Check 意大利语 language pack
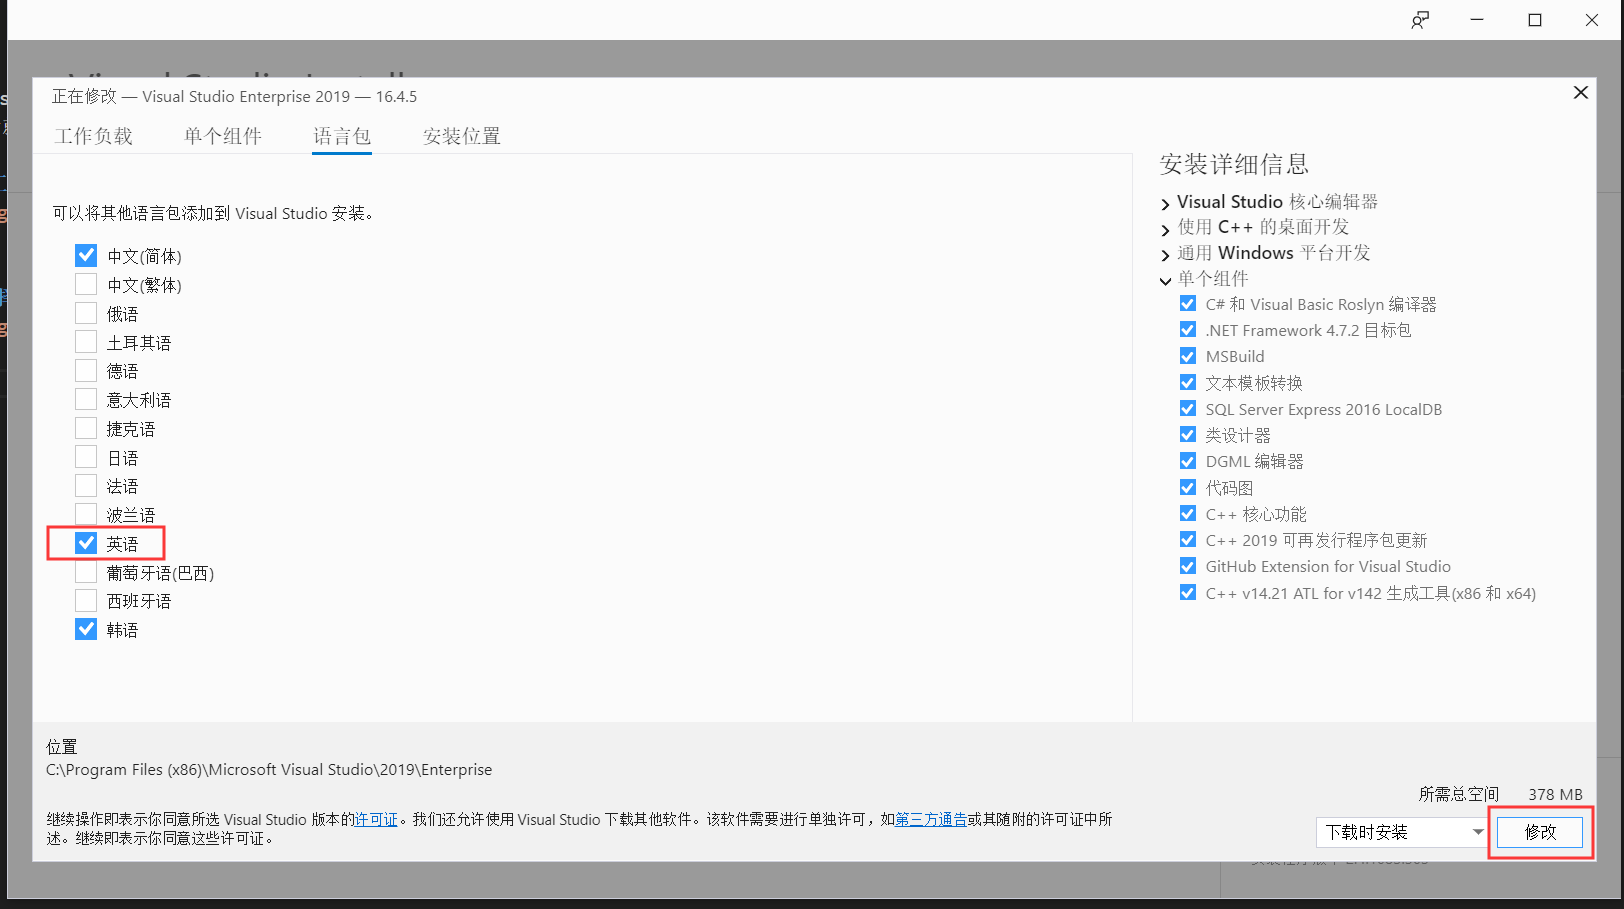This screenshot has width=1624, height=909. 86,400
